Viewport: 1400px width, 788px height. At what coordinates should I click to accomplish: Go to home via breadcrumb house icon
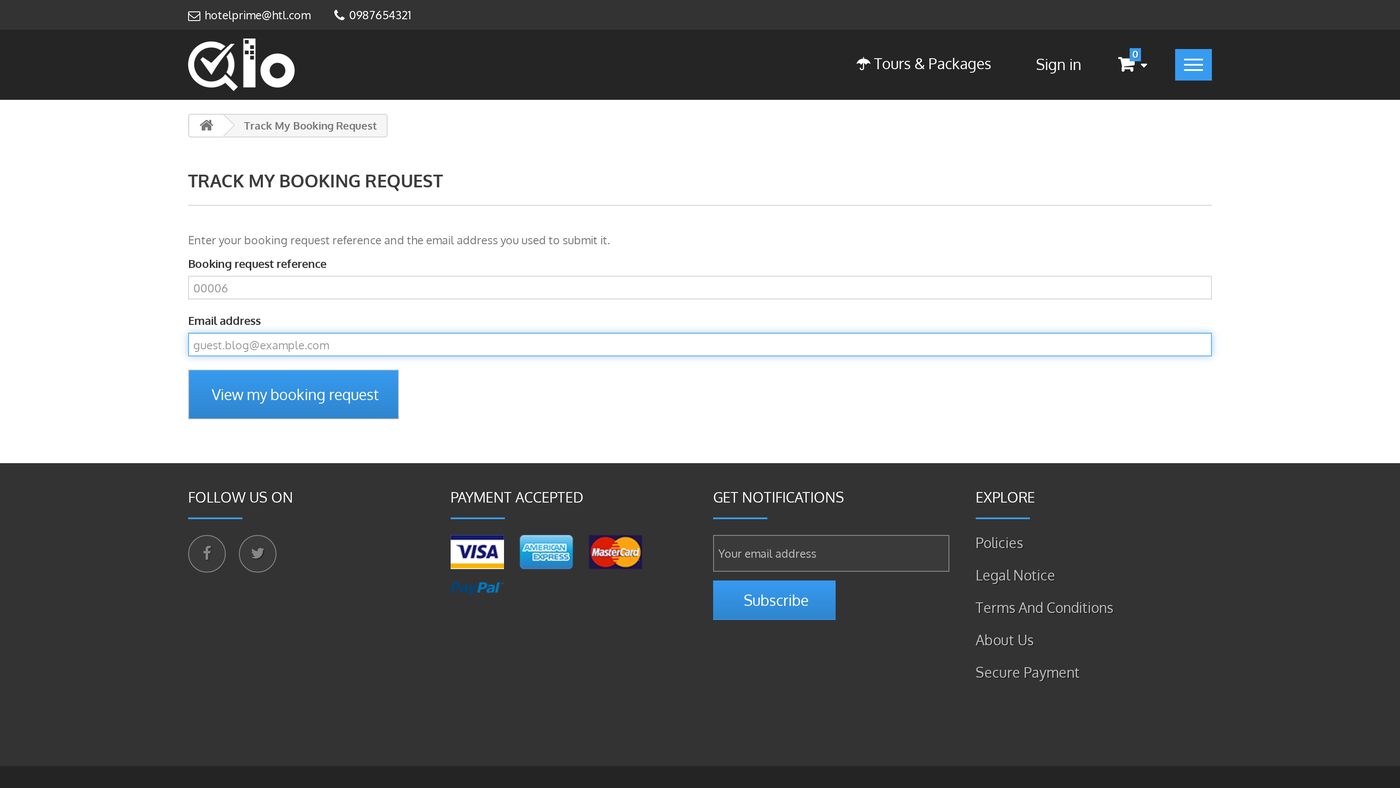pyautogui.click(x=206, y=125)
